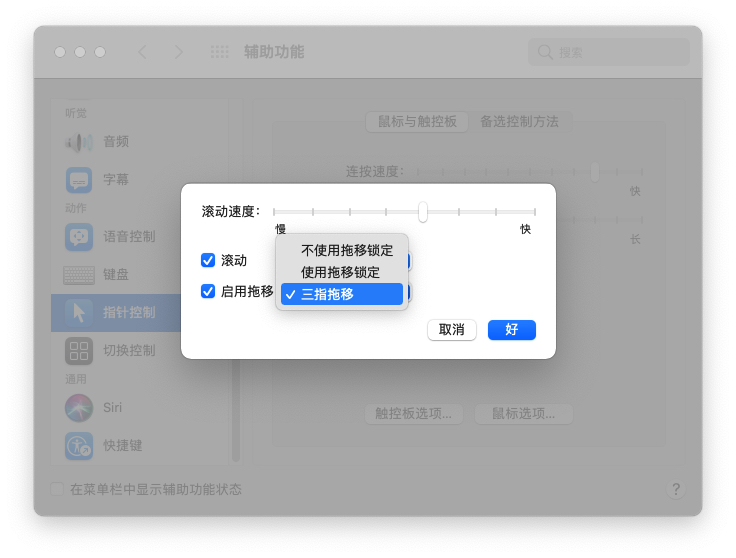Click the forward arrow in the toolbar
The height and width of the screenshot is (558, 736).
click(x=178, y=52)
